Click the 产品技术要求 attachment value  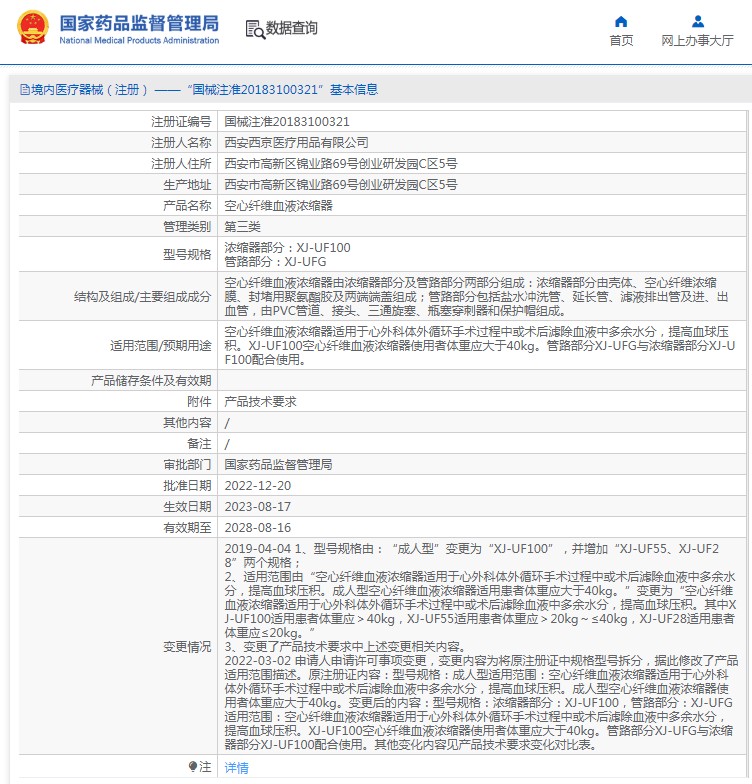(x=260, y=402)
